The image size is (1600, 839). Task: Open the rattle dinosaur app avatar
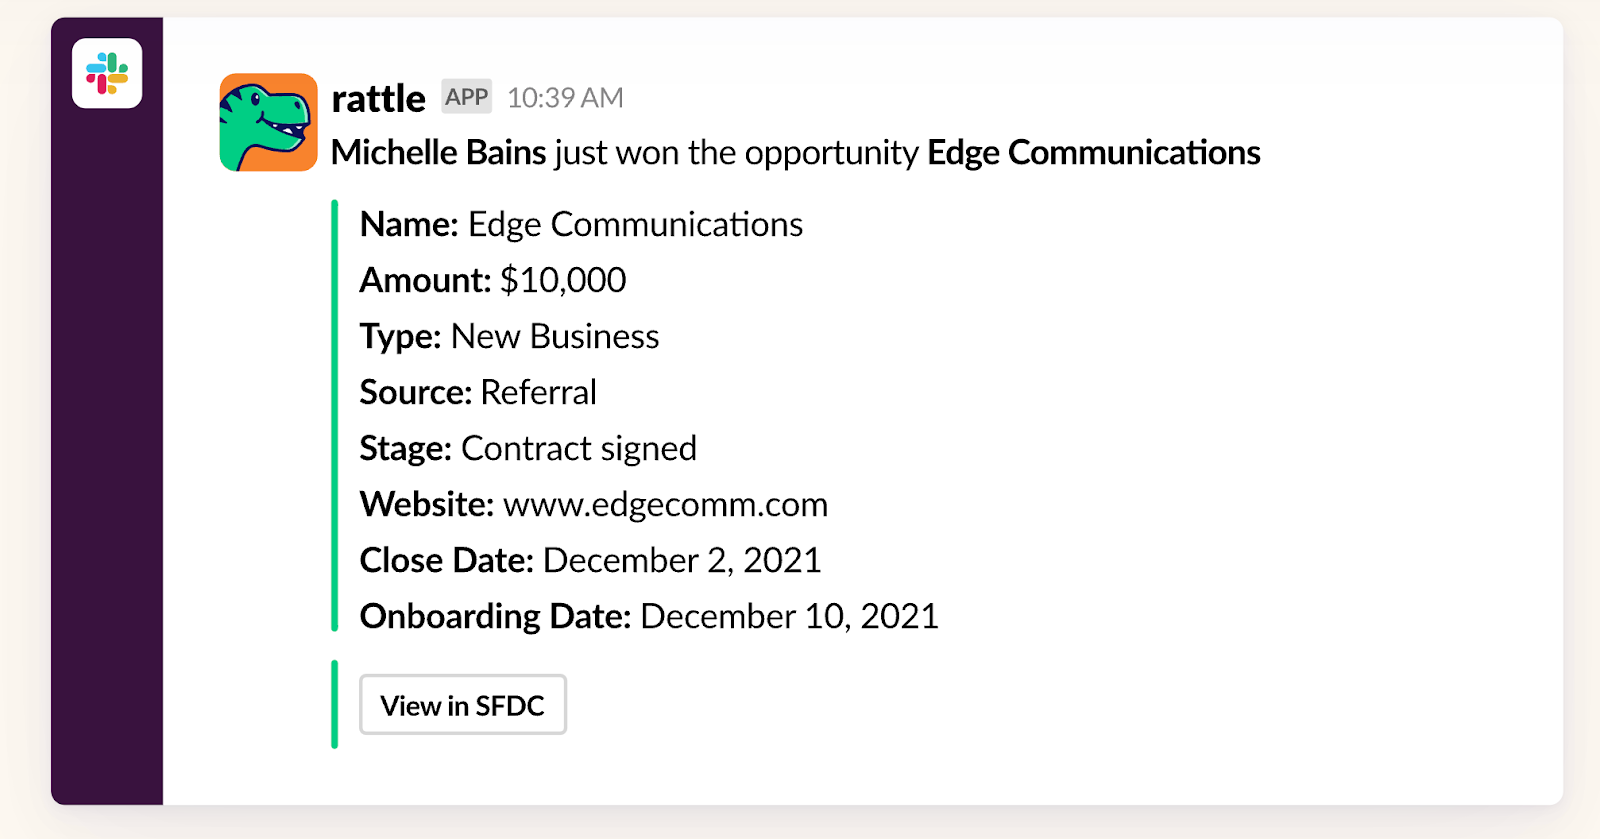268,122
